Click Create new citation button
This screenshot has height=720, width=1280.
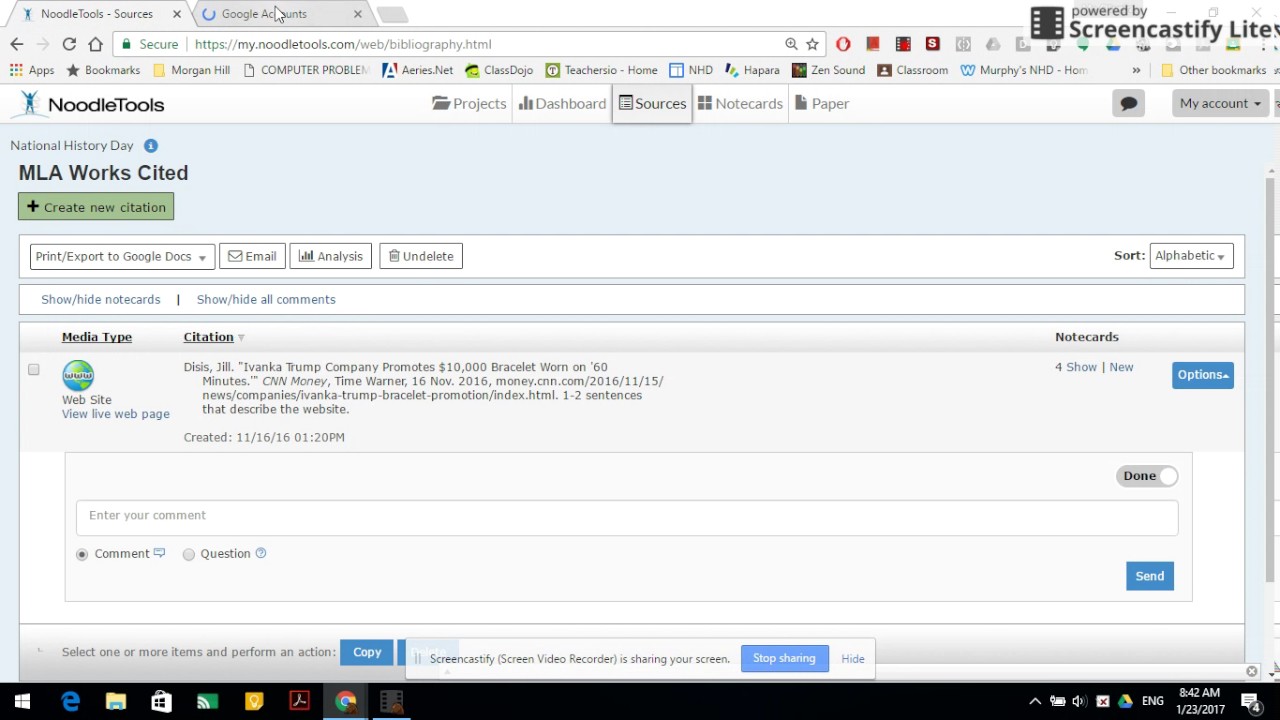click(96, 207)
